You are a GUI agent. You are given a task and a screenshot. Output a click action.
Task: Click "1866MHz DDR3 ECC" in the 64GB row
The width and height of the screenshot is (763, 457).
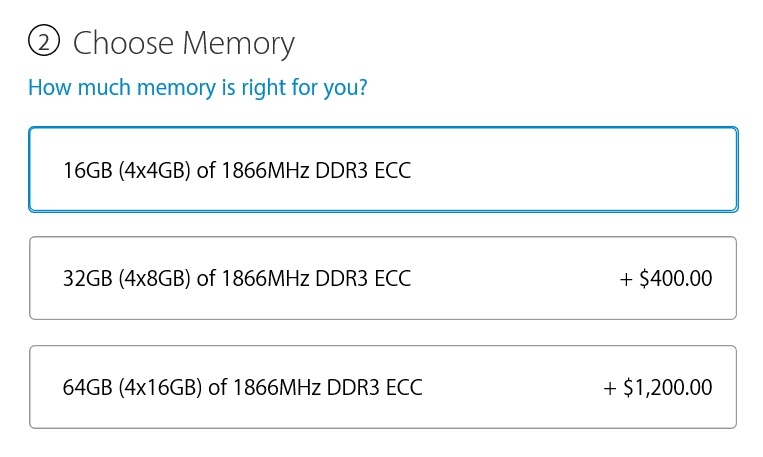[327, 388]
